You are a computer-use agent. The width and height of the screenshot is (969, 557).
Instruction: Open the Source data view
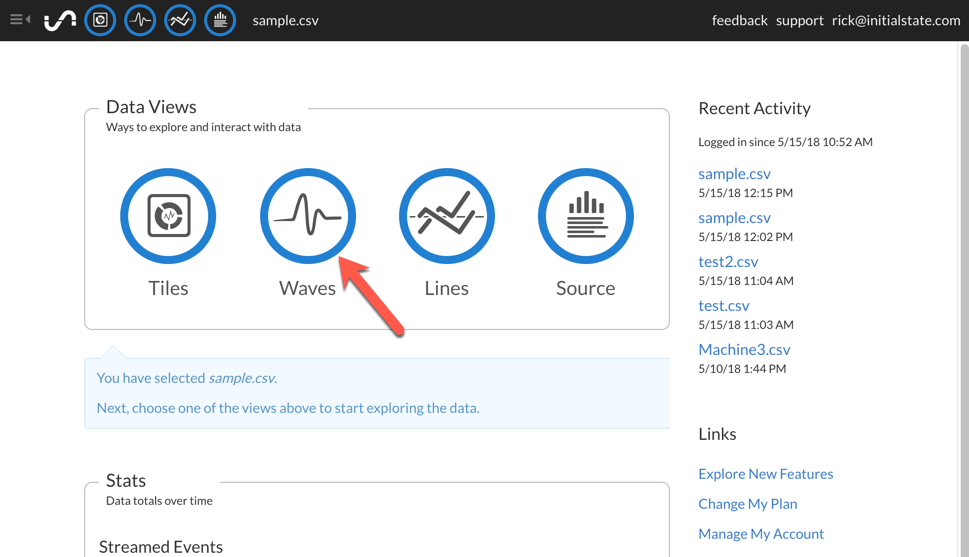pos(585,216)
